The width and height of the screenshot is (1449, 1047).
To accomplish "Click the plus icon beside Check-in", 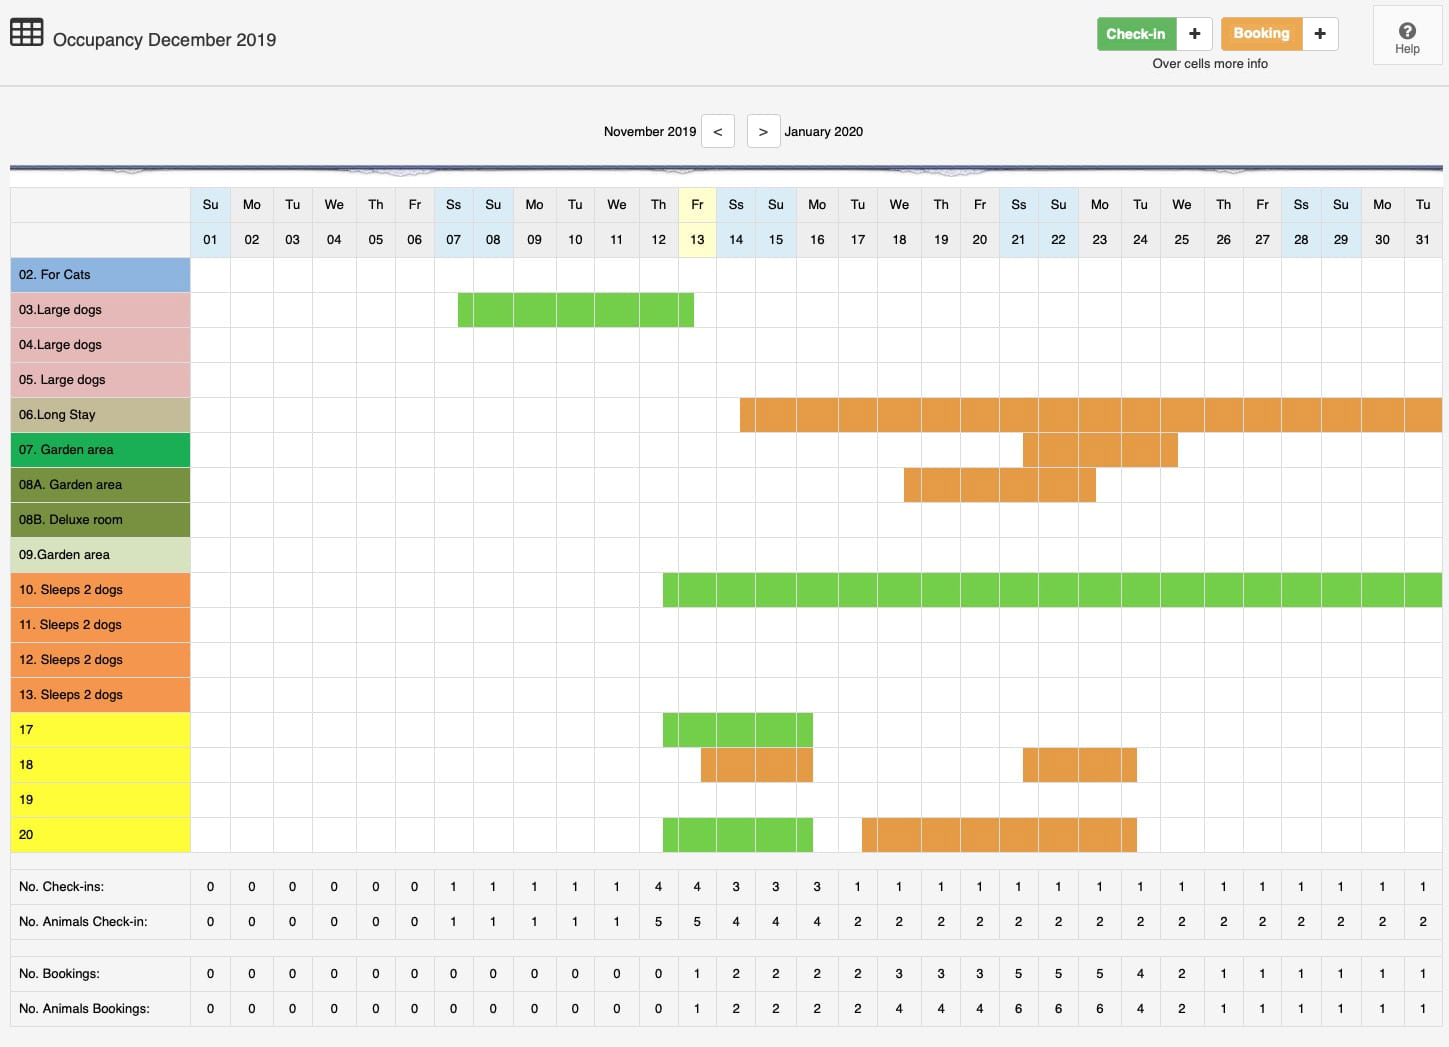I will 1194,34.
